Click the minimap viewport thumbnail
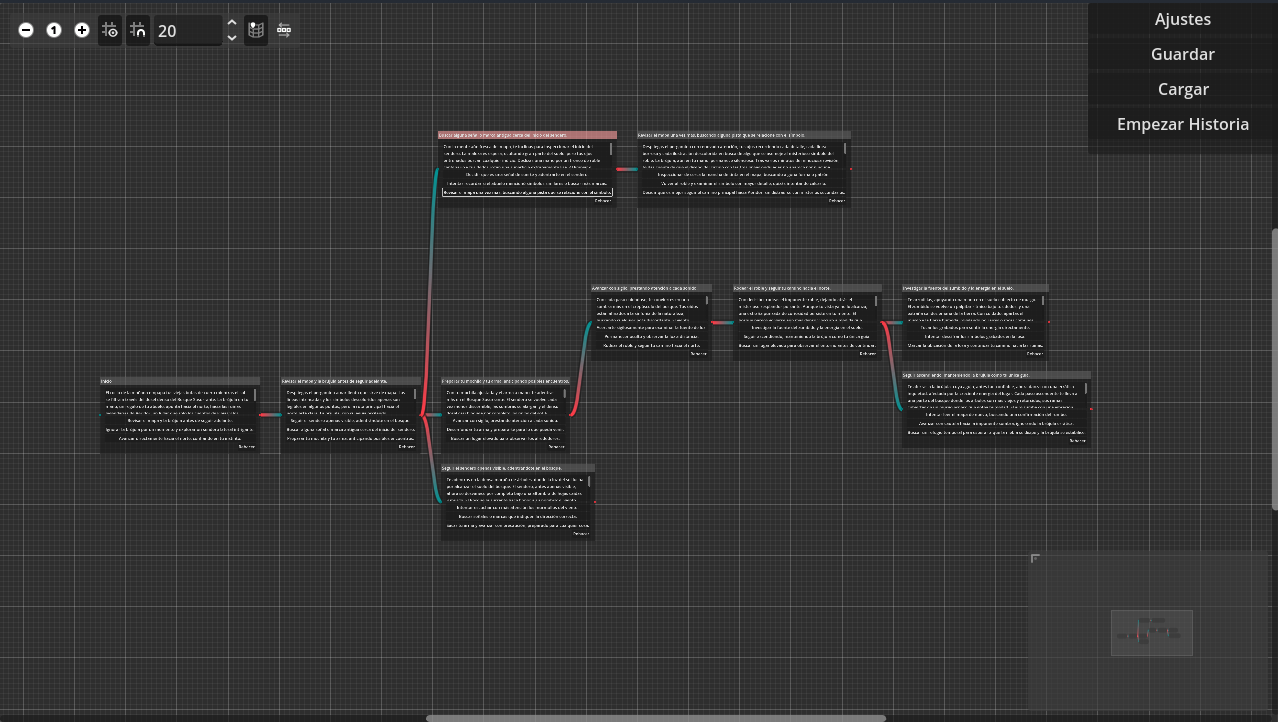The width and height of the screenshot is (1278, 722). tap(1151, 632)
